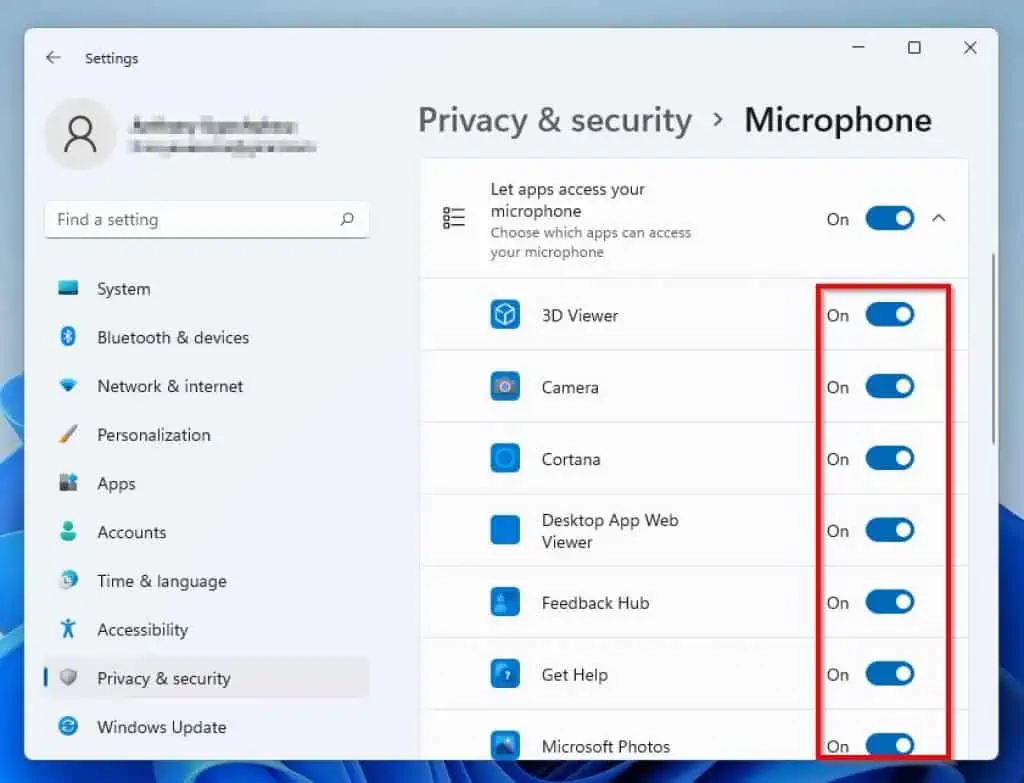This screenshot has height=783, width=1024.
Task: Turn off microphone for Feedback Hub
Action: pos(888,602)
